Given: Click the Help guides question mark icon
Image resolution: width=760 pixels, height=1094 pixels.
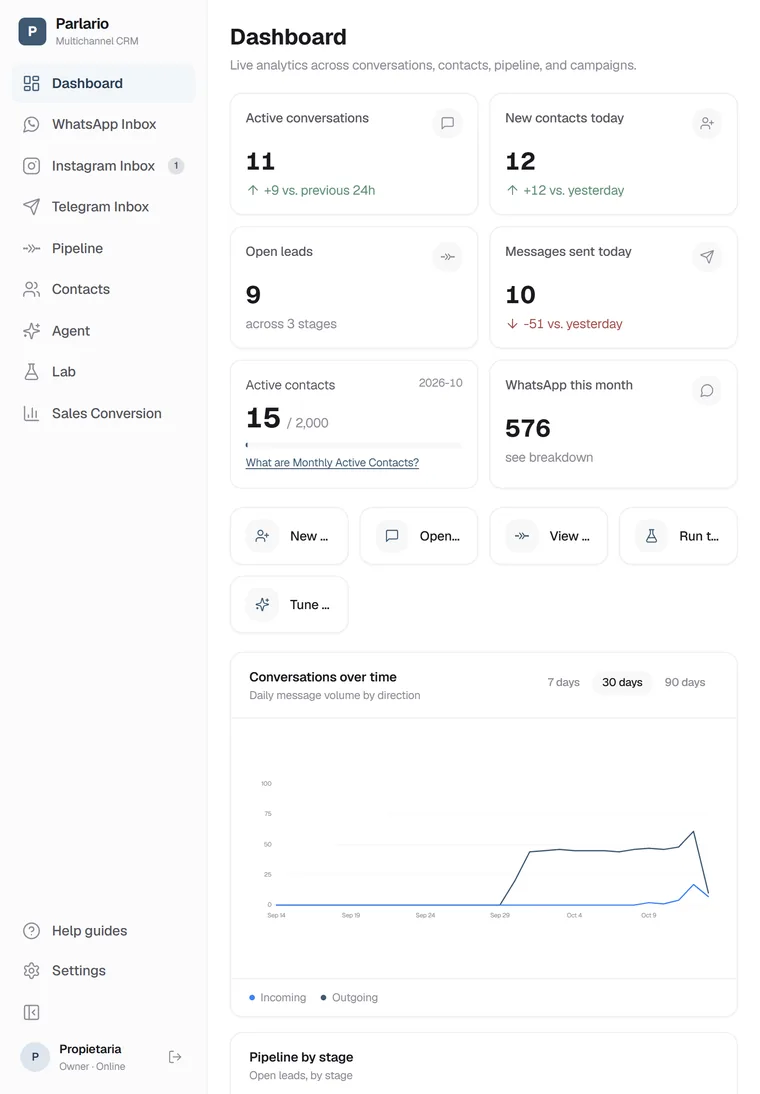Looking at the screenshot, I should click(31, 931).
